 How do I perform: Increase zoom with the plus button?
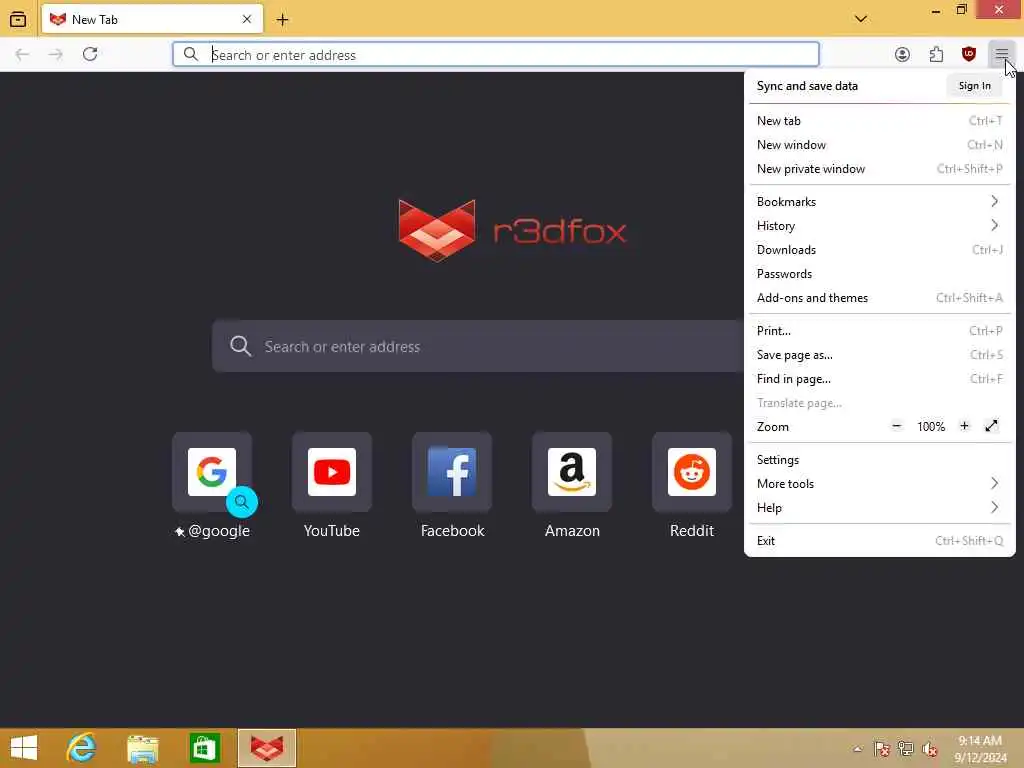click(964, 426)
